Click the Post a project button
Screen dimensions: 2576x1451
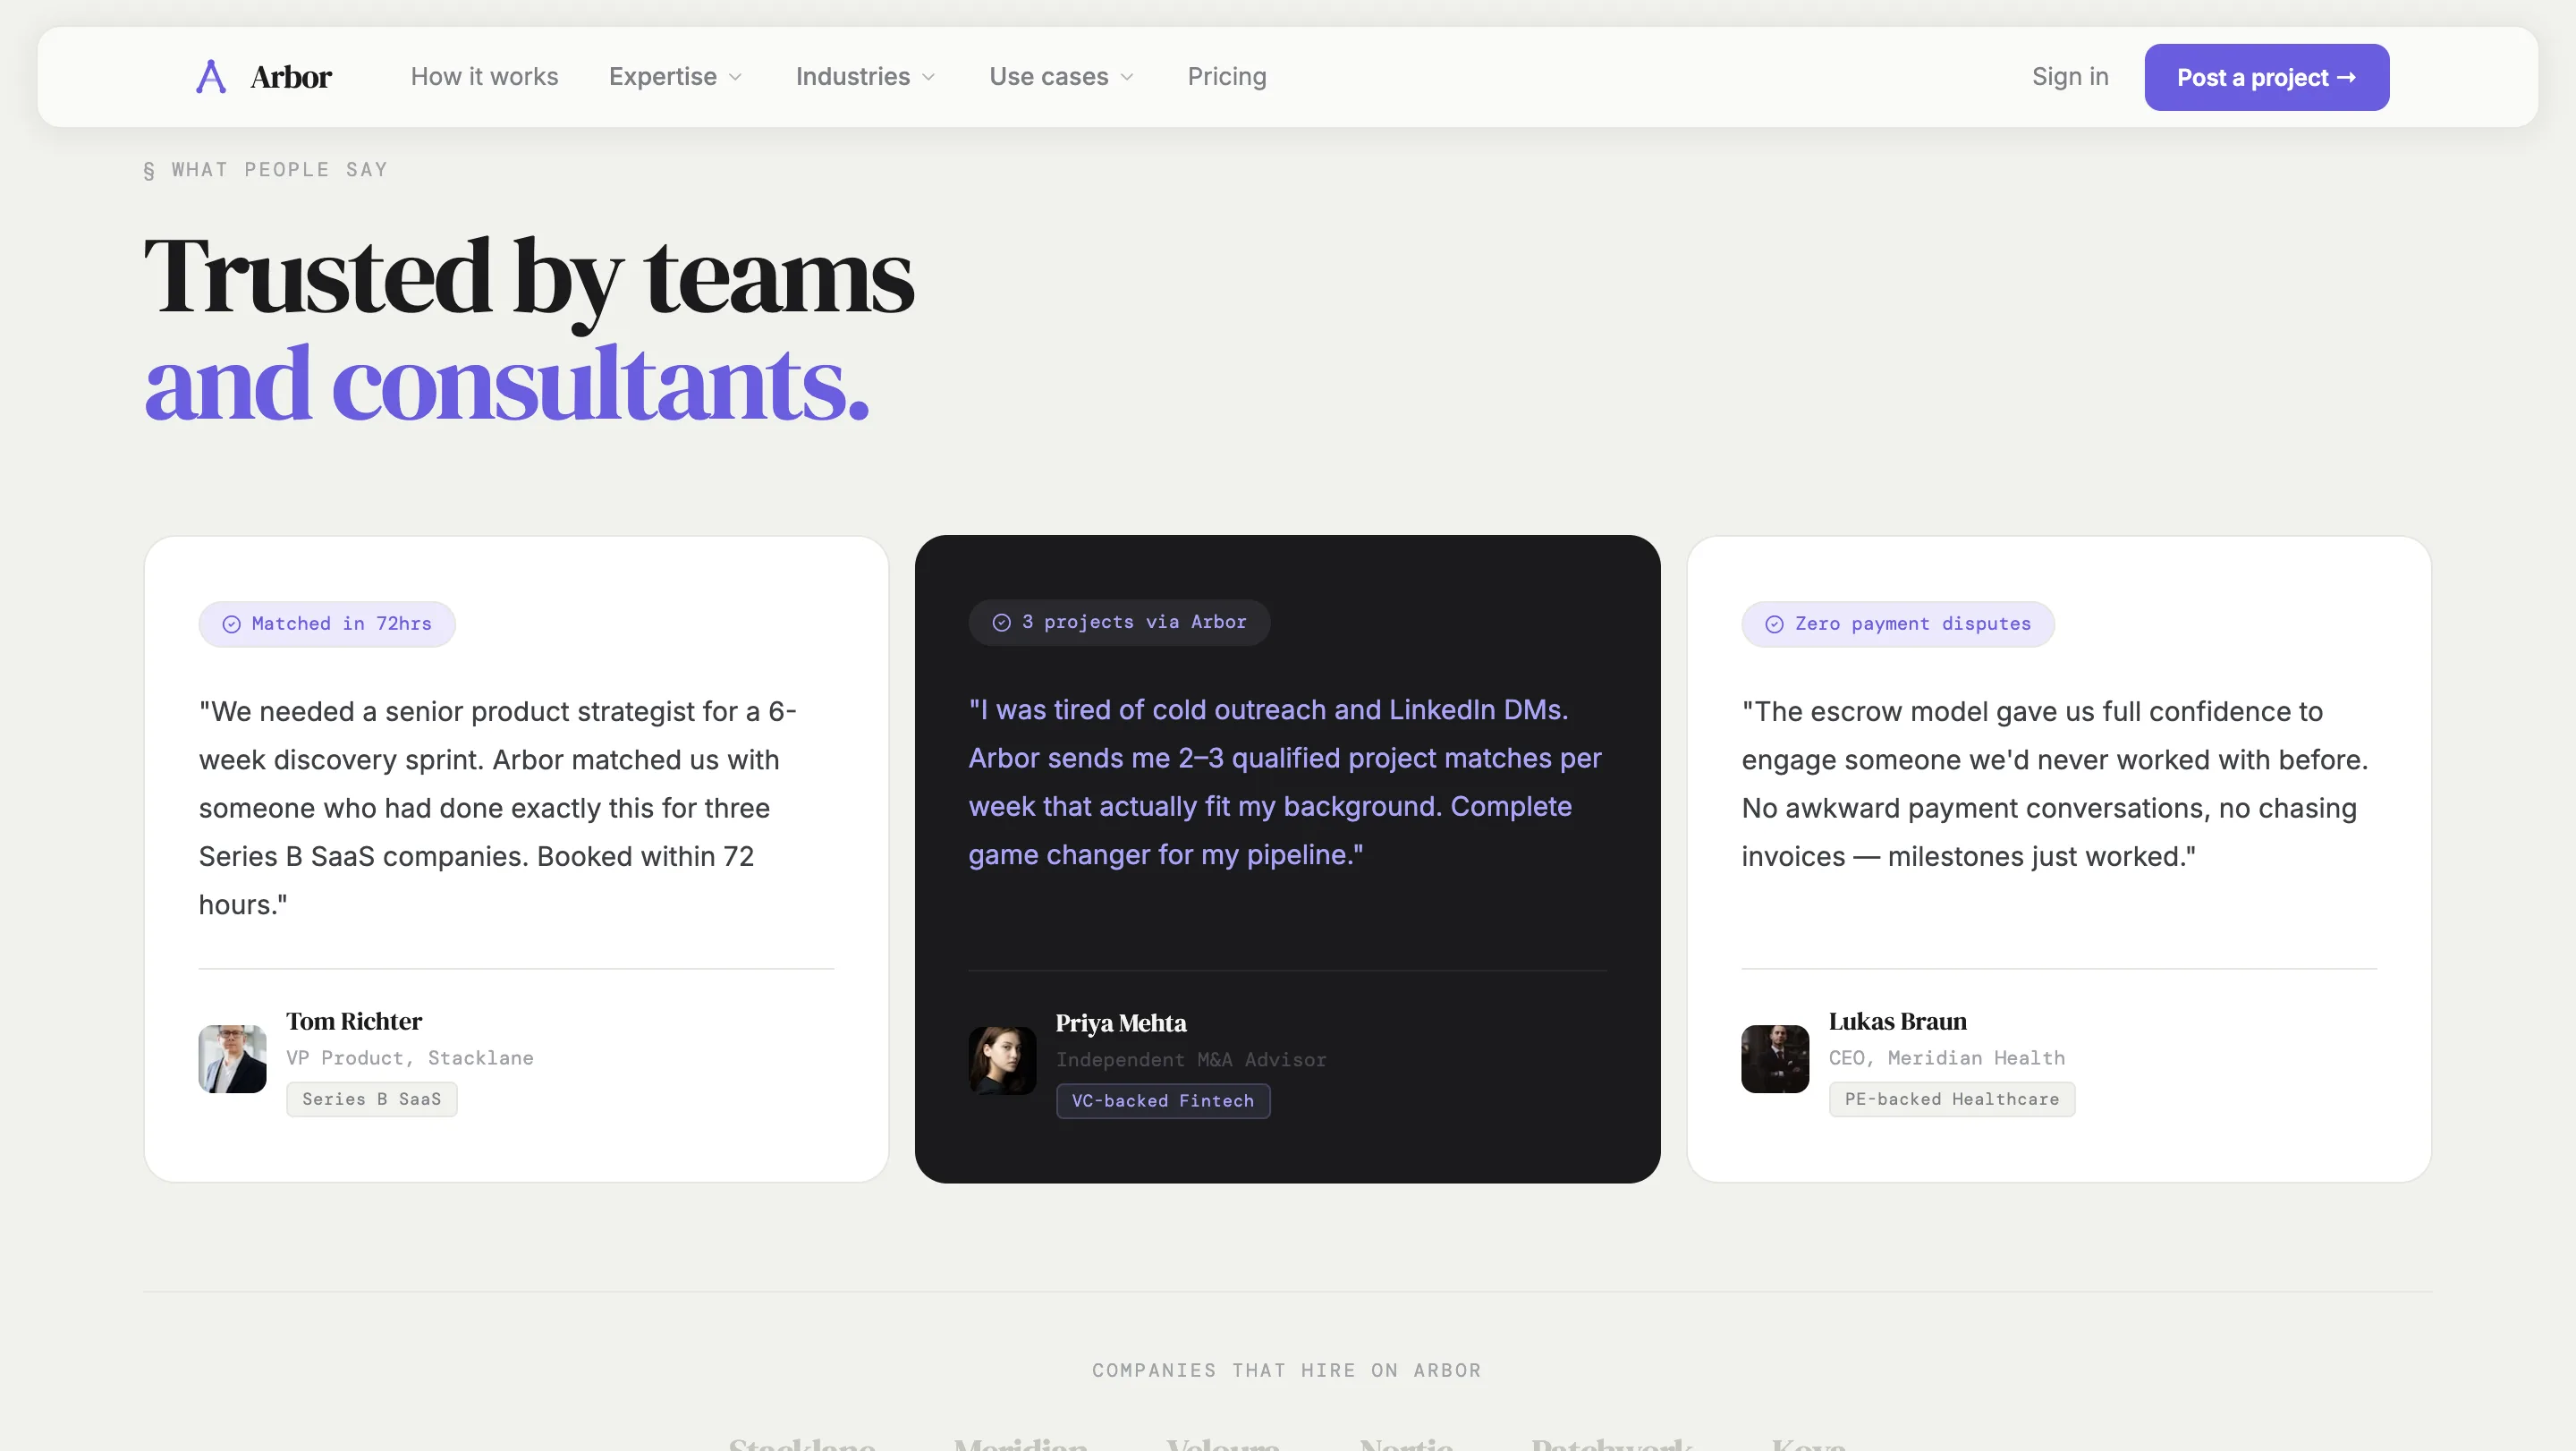(x=2266, y=76)
